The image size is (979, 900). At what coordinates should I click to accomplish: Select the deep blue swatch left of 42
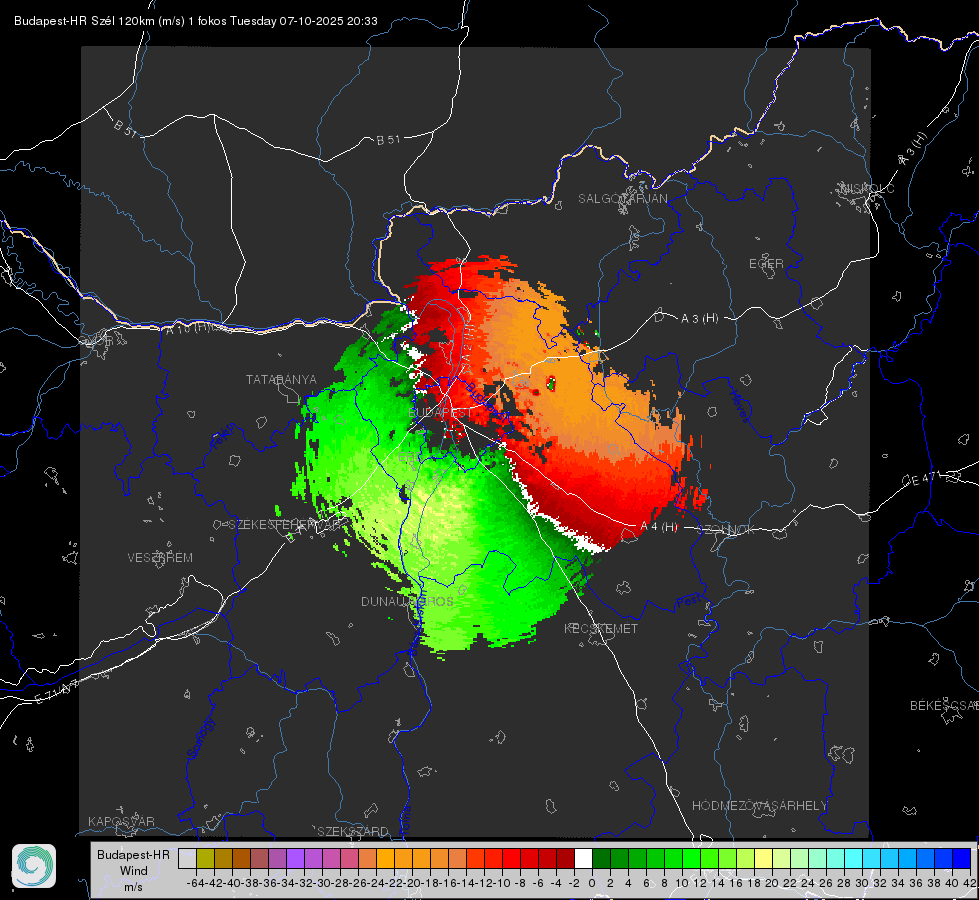tap(962, 858)
